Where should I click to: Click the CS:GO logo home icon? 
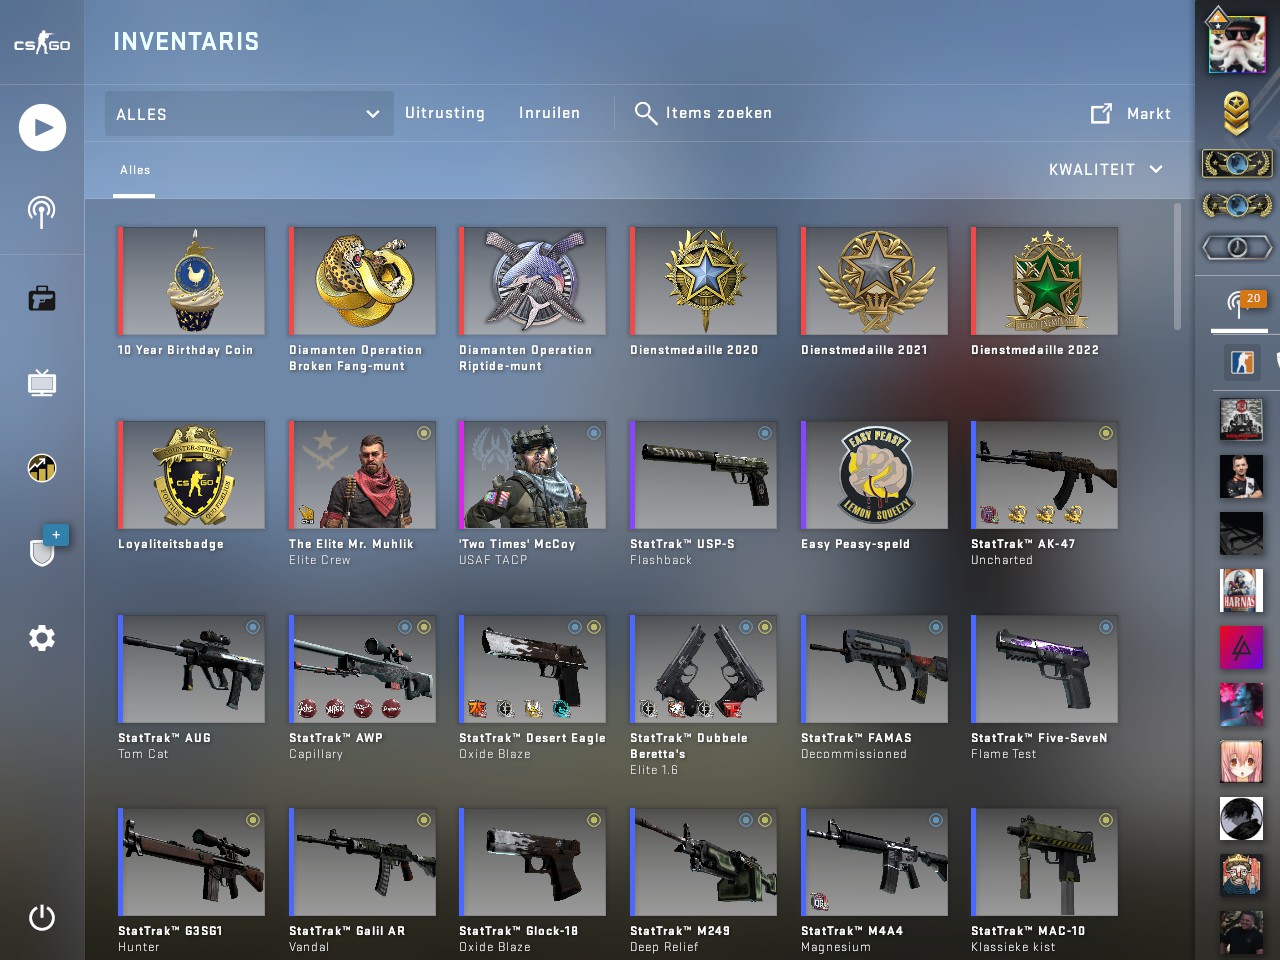click(42, 43)
